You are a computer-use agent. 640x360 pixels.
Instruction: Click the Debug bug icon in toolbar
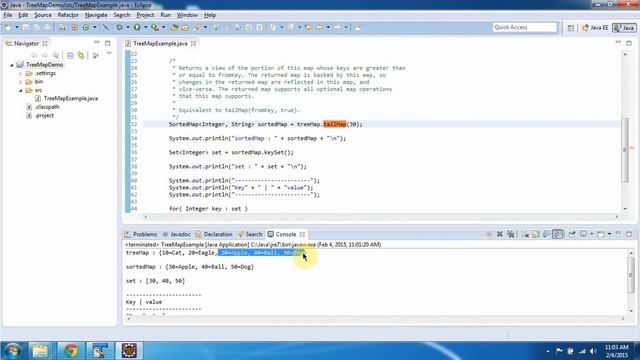pos(120,27)
